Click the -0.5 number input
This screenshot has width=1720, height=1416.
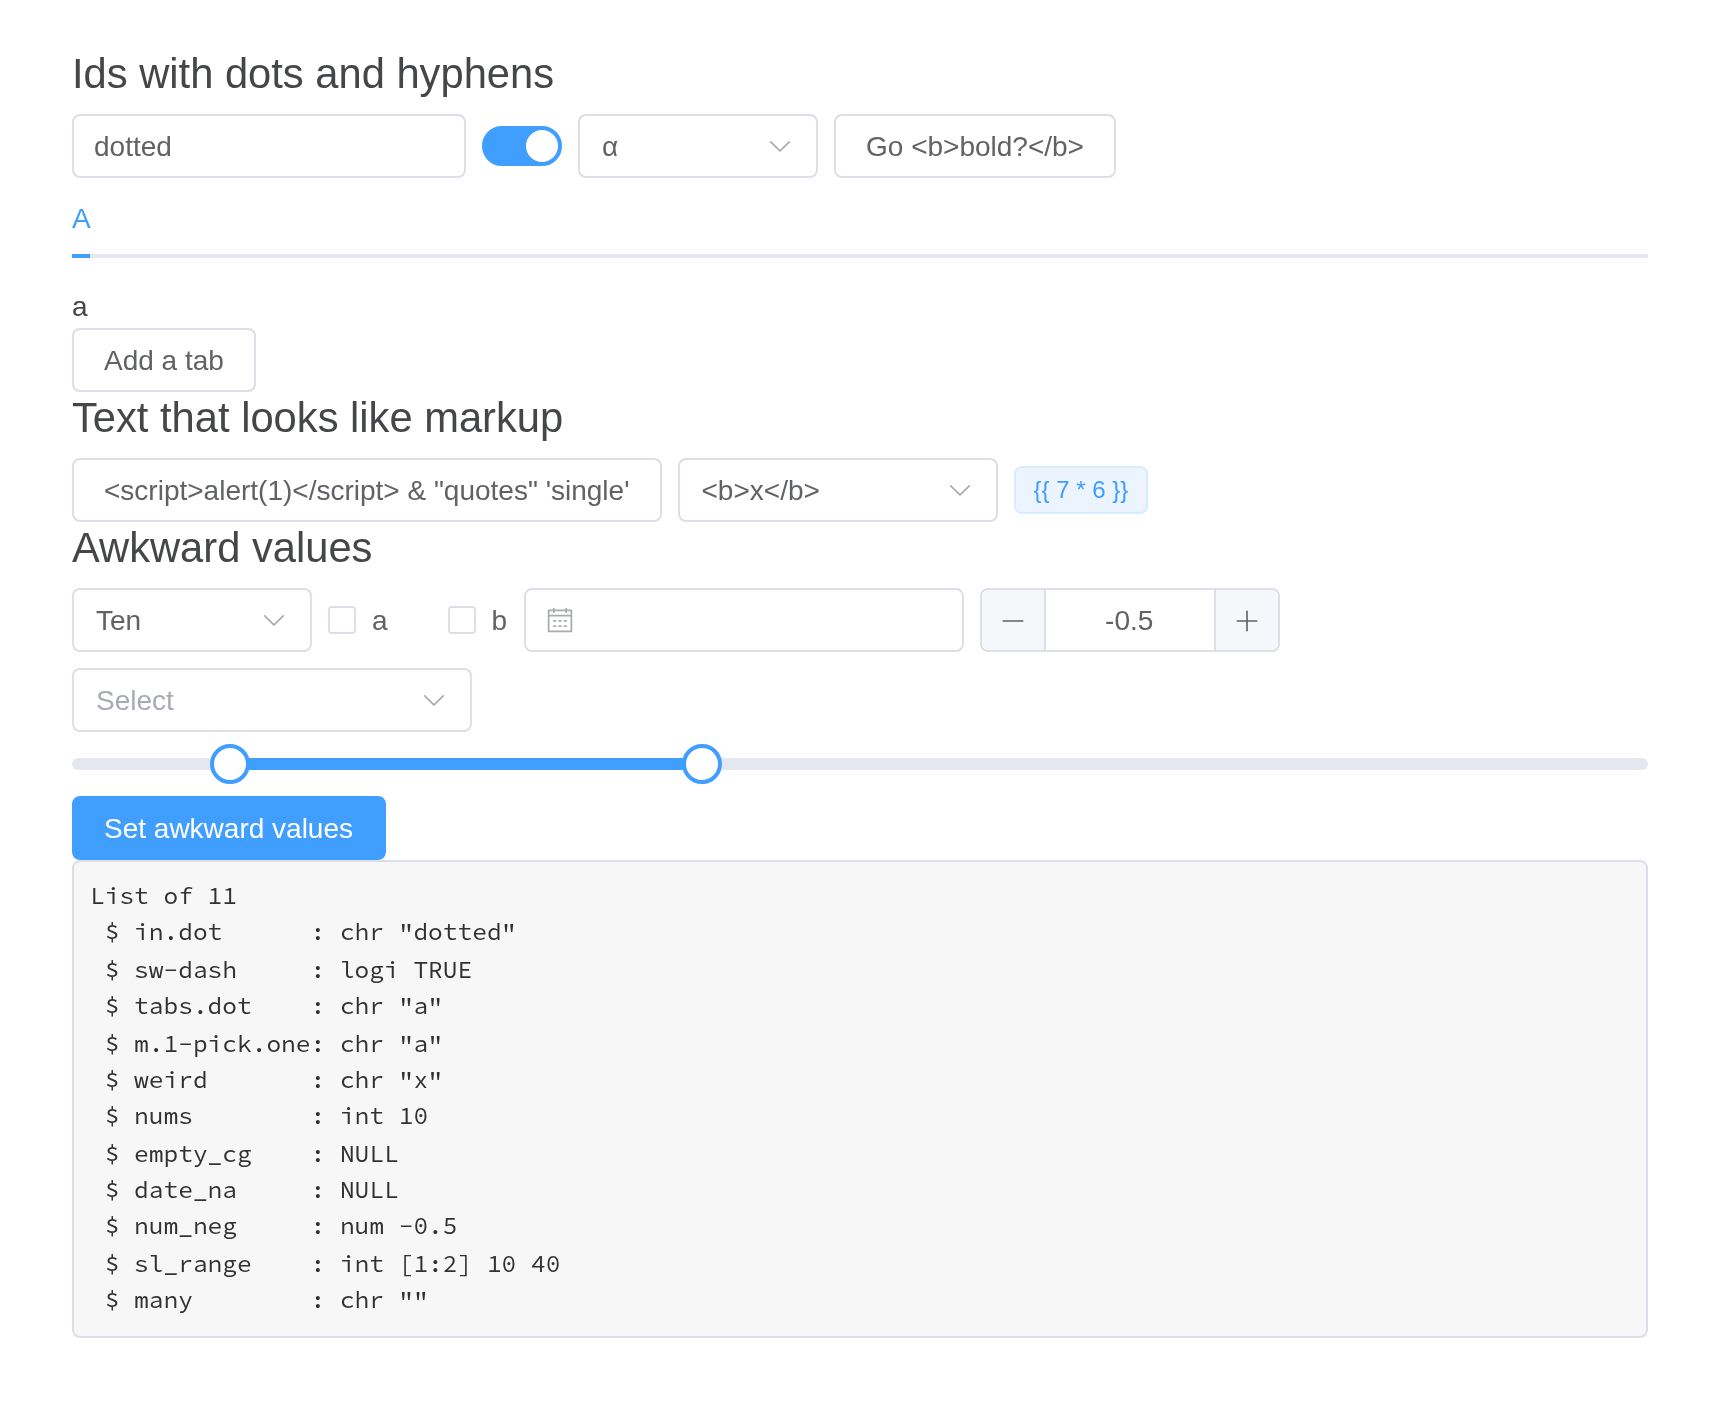(x=1130, y=620)
